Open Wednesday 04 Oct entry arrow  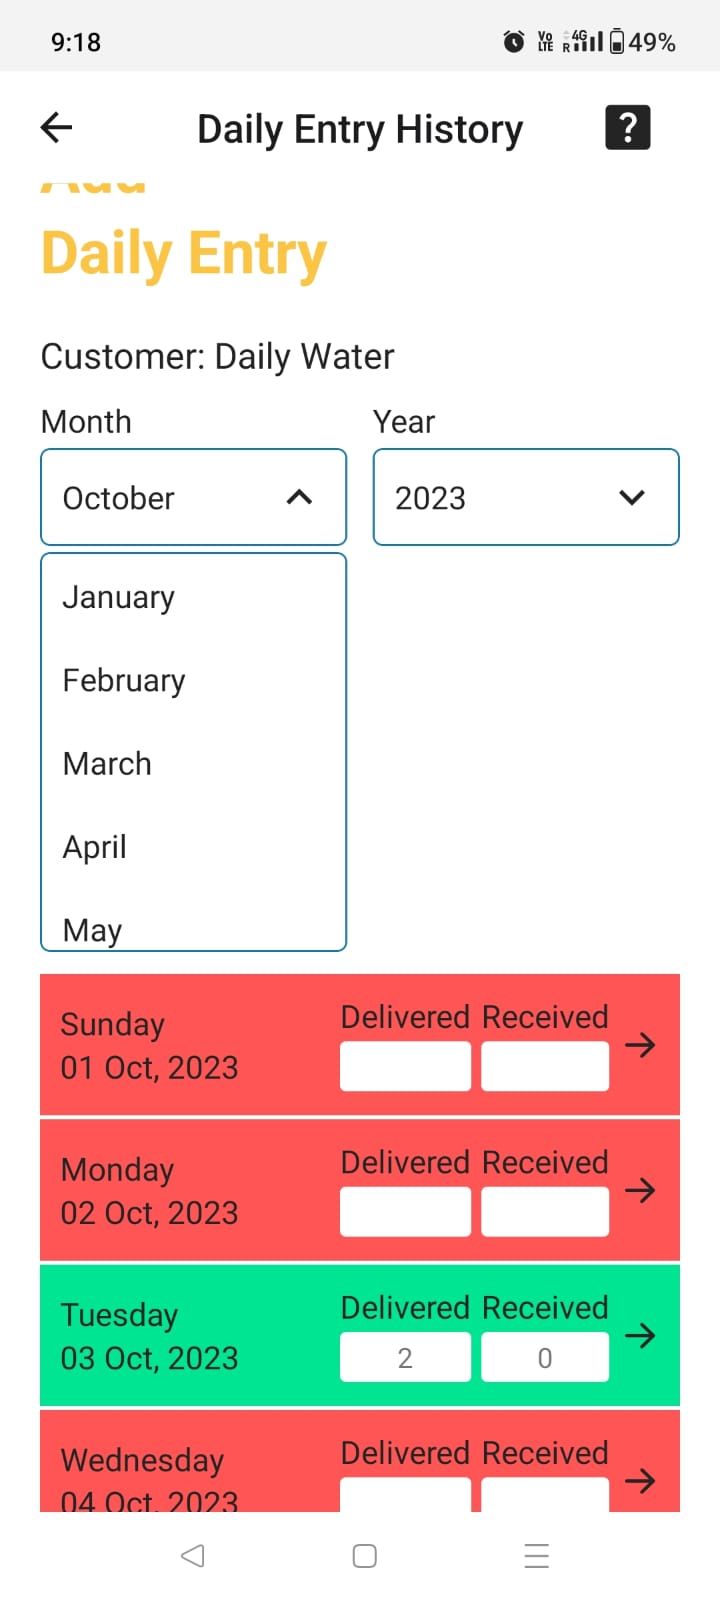coord(640,1480)
